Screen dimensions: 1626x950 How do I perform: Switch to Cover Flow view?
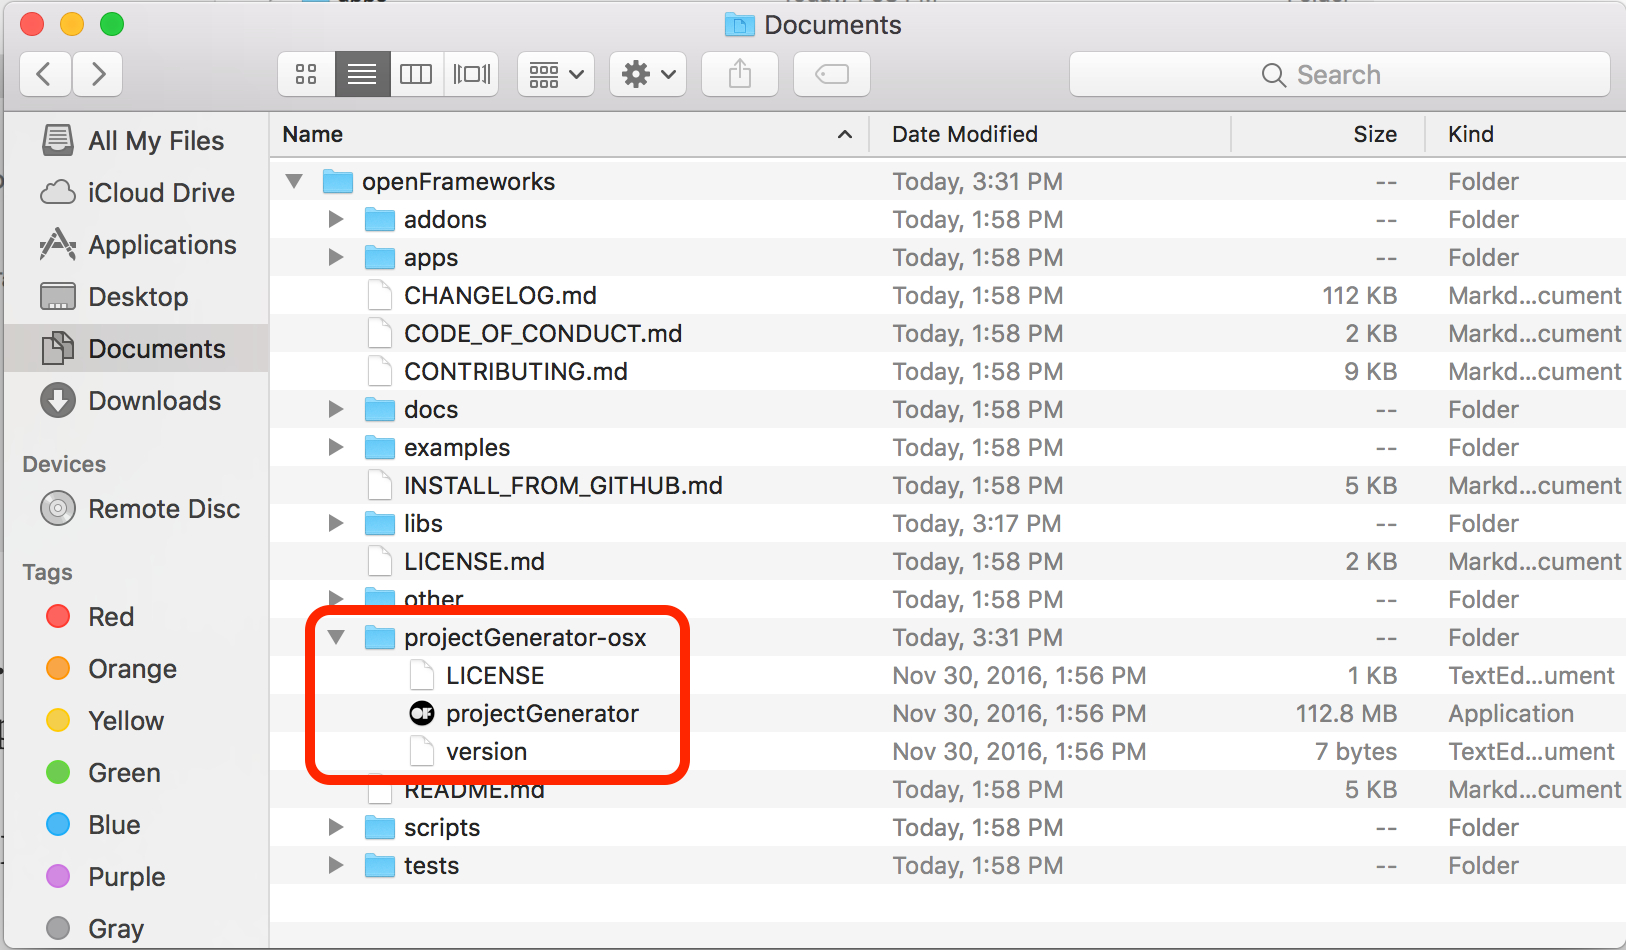pyautogui.click(x=470, y=74)
